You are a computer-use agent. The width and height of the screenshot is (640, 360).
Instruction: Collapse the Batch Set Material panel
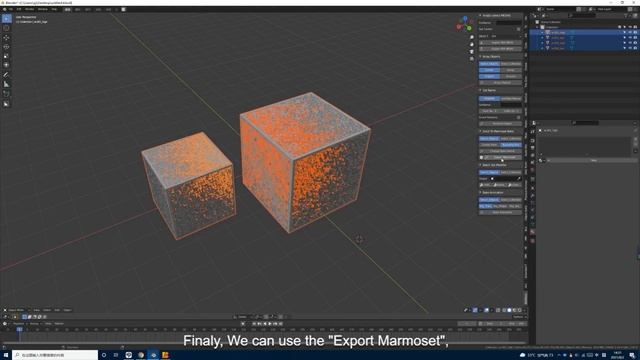point(480,165)
